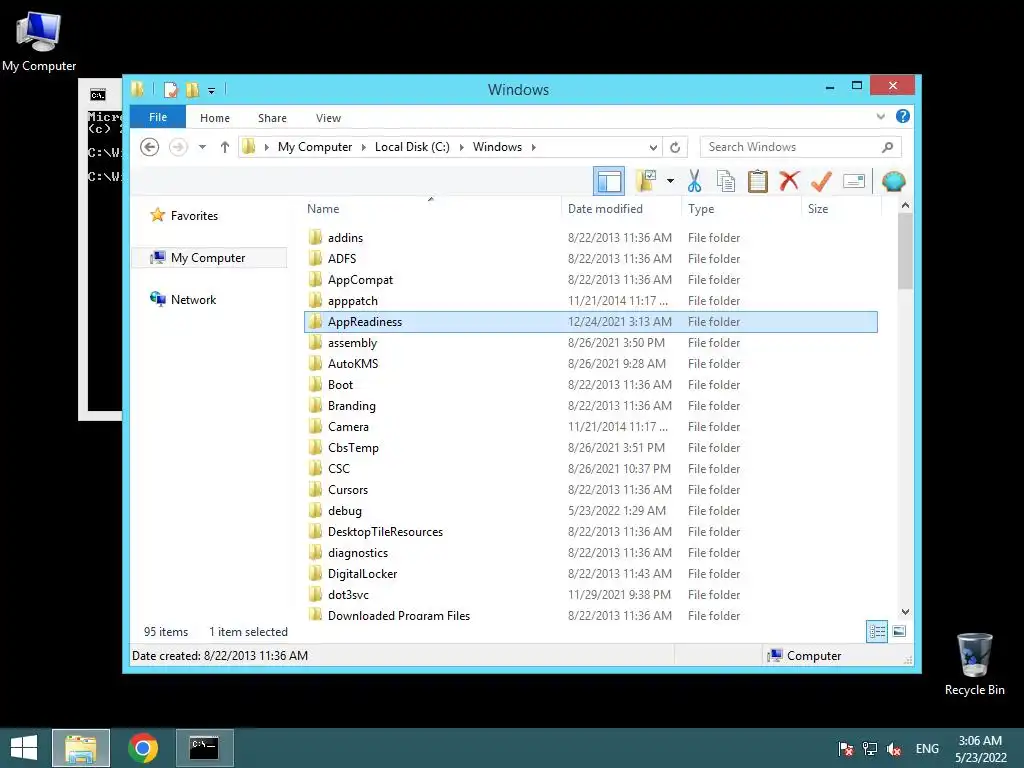Select the assembly folder
Viewport: 1024px width, 768px height.
pos(591,343)
